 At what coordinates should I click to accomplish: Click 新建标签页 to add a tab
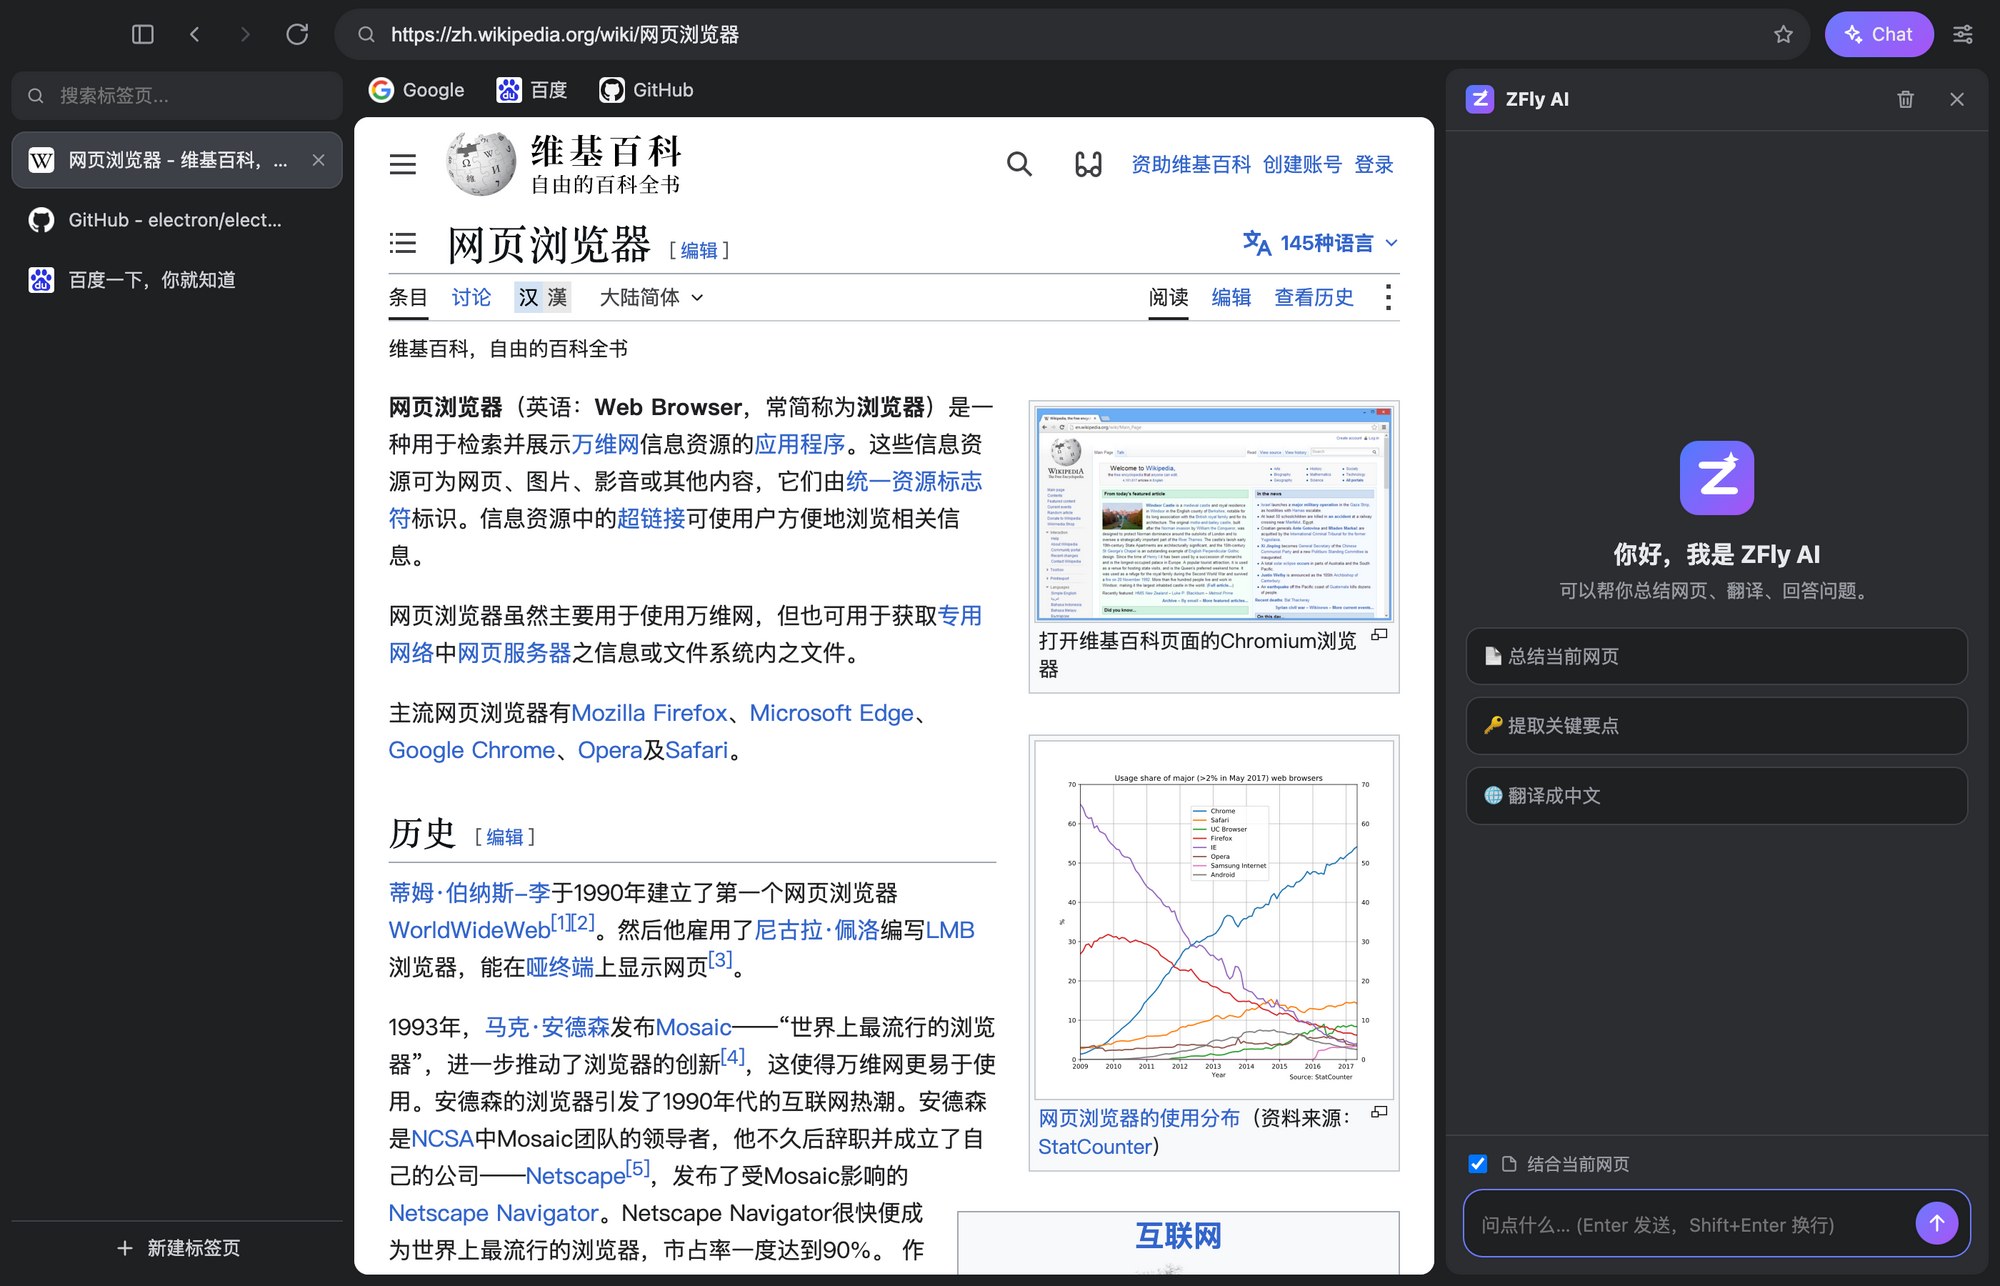177,1248
